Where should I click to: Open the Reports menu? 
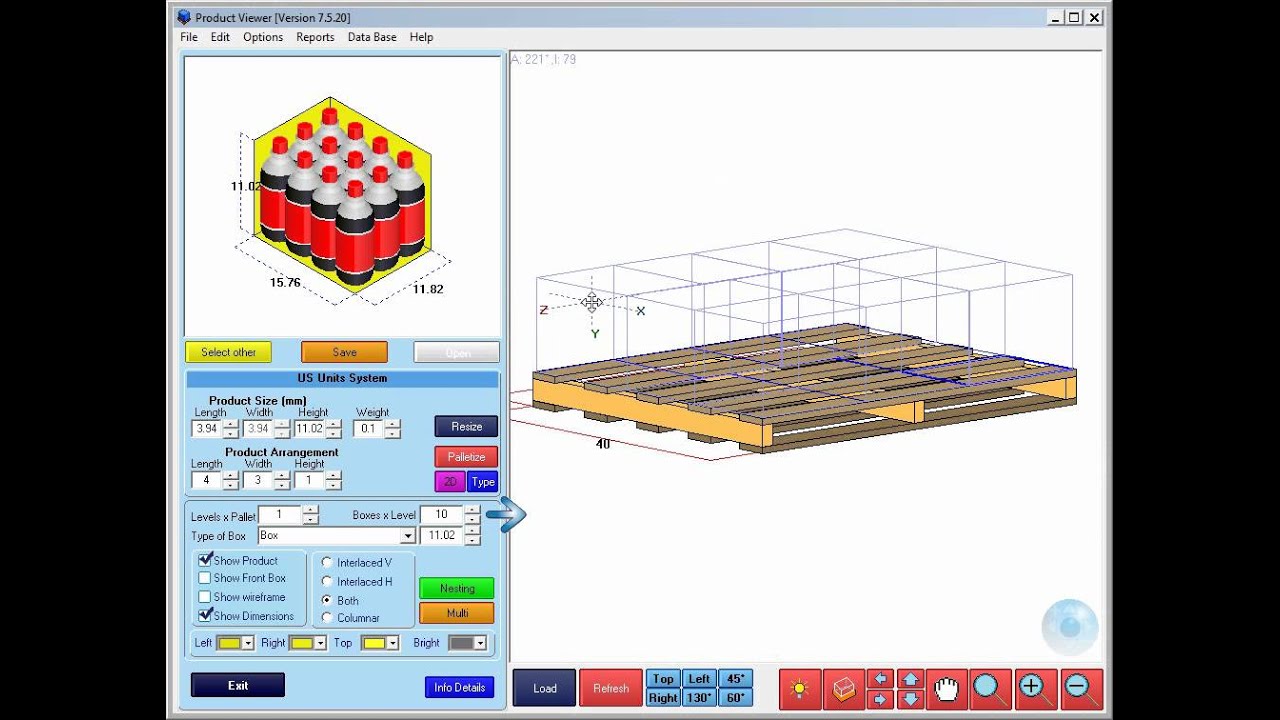[315, 37]
